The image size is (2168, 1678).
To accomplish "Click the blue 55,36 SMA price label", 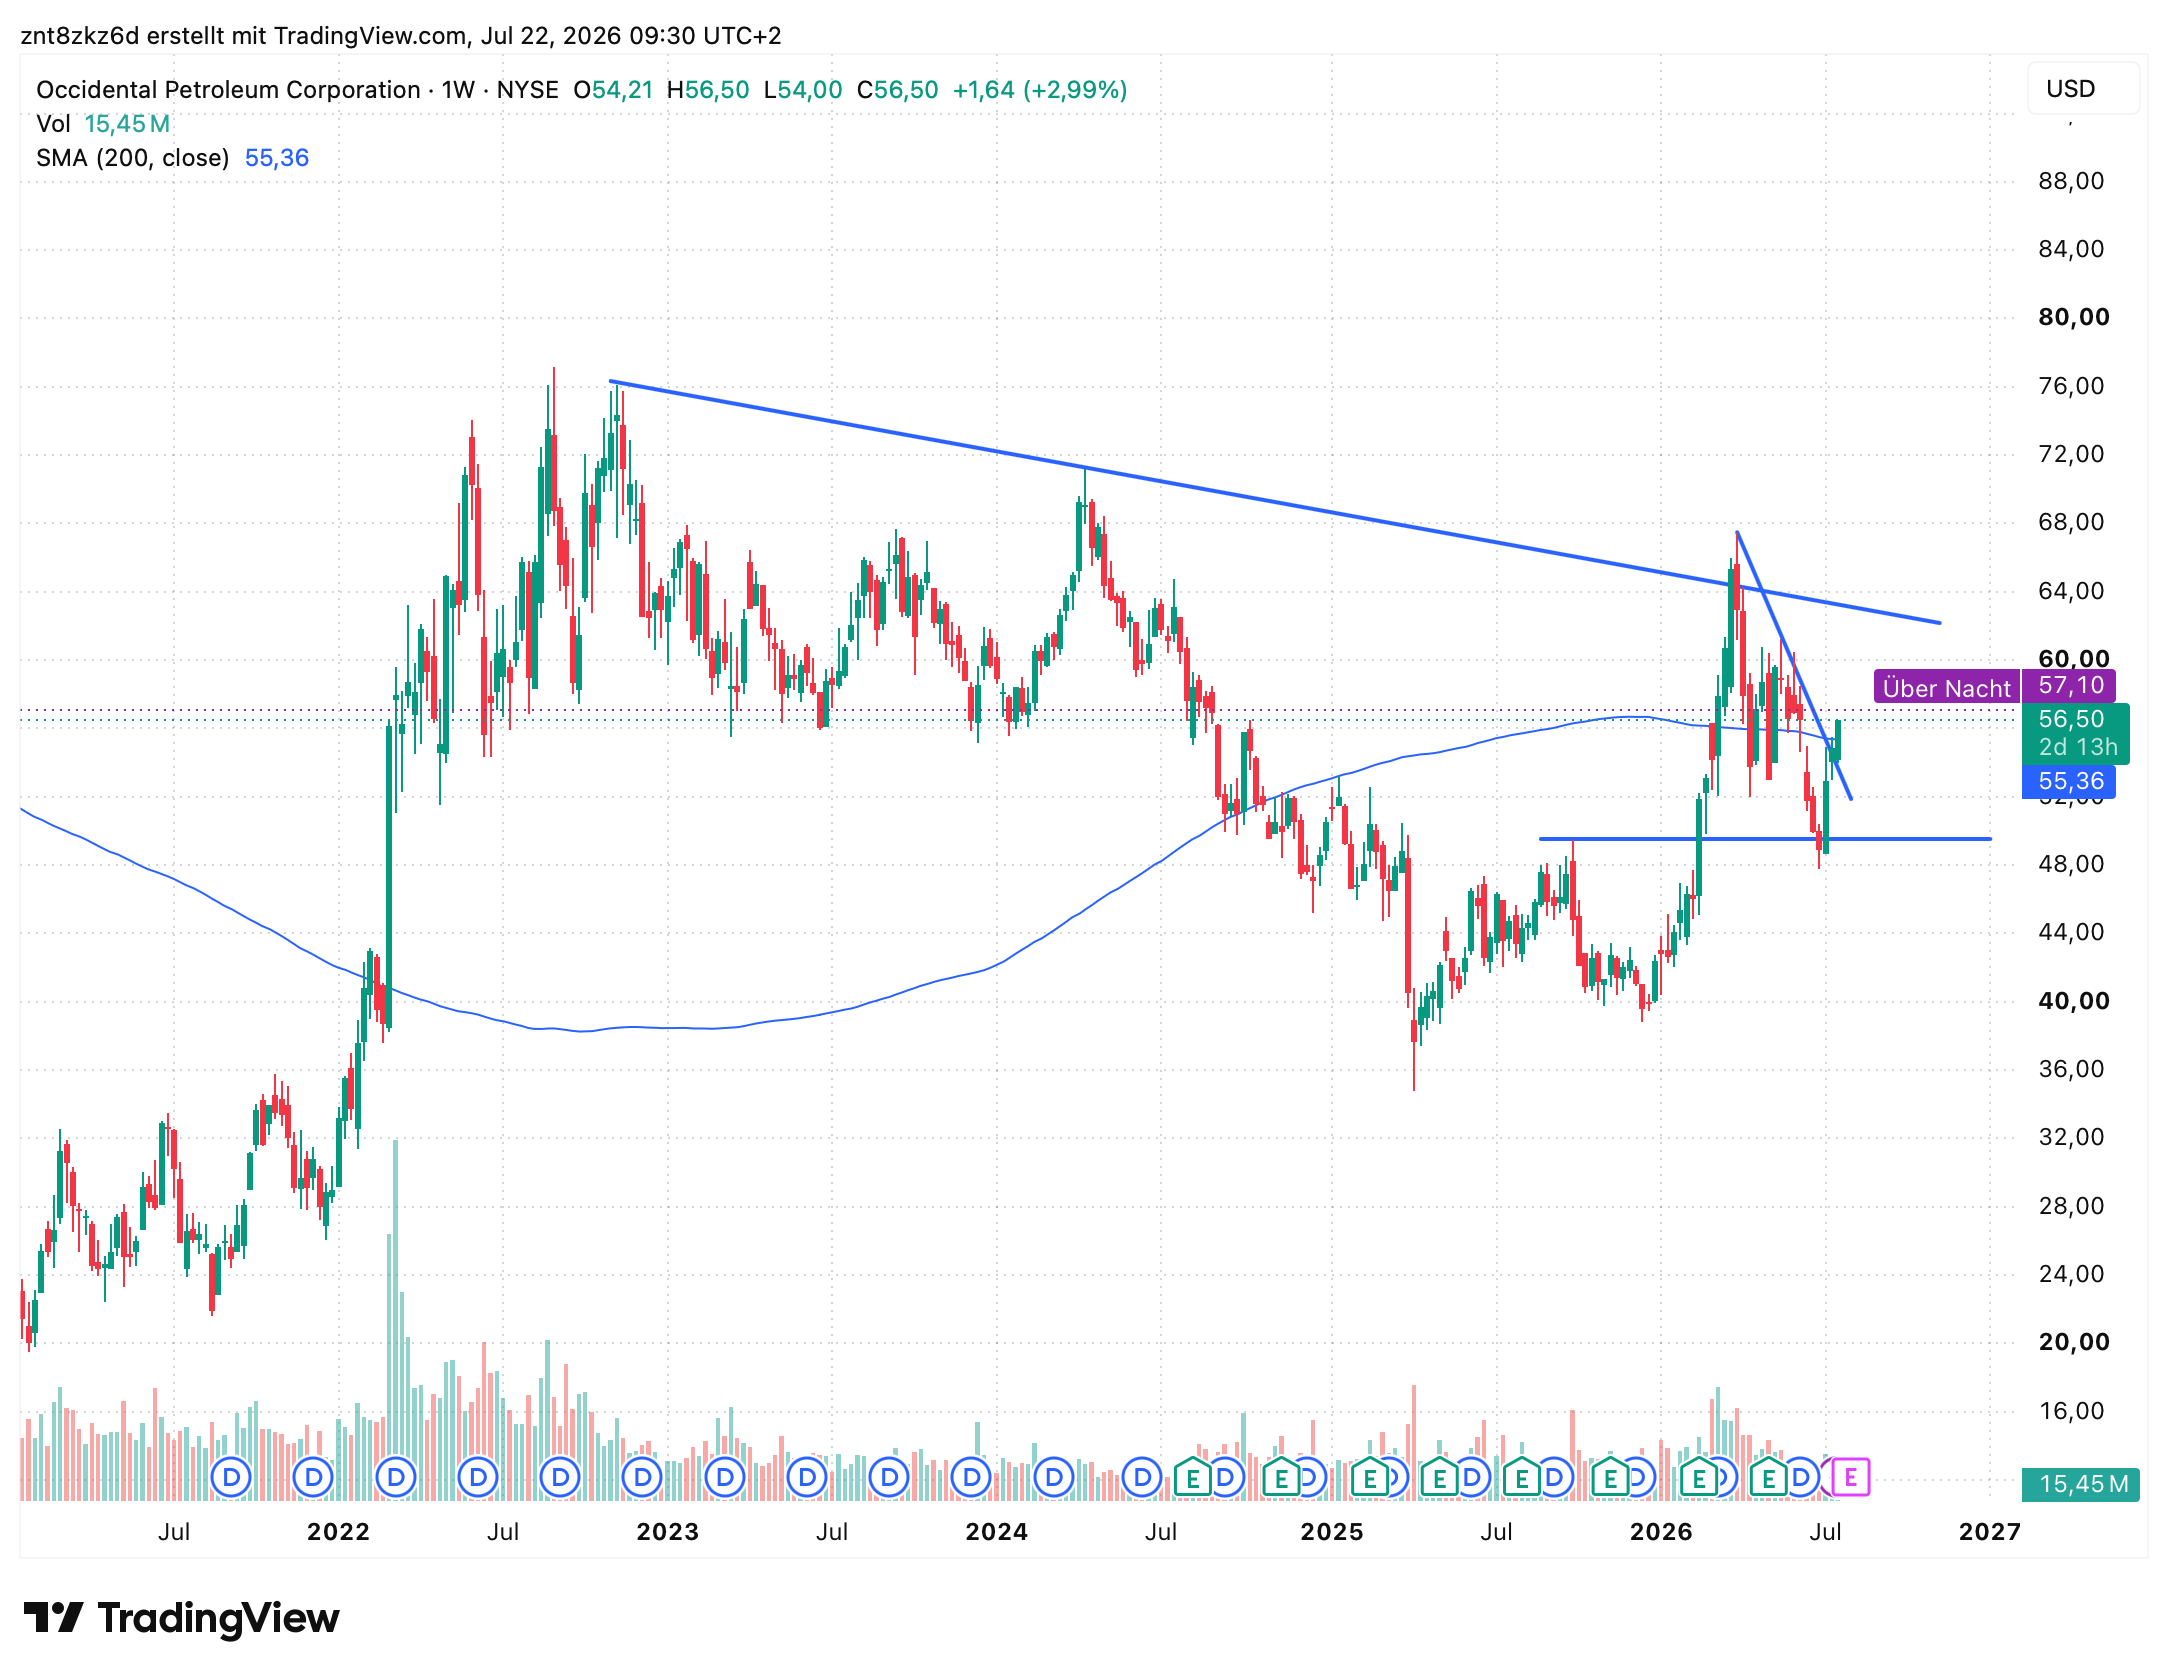I will click(2070, 781).
